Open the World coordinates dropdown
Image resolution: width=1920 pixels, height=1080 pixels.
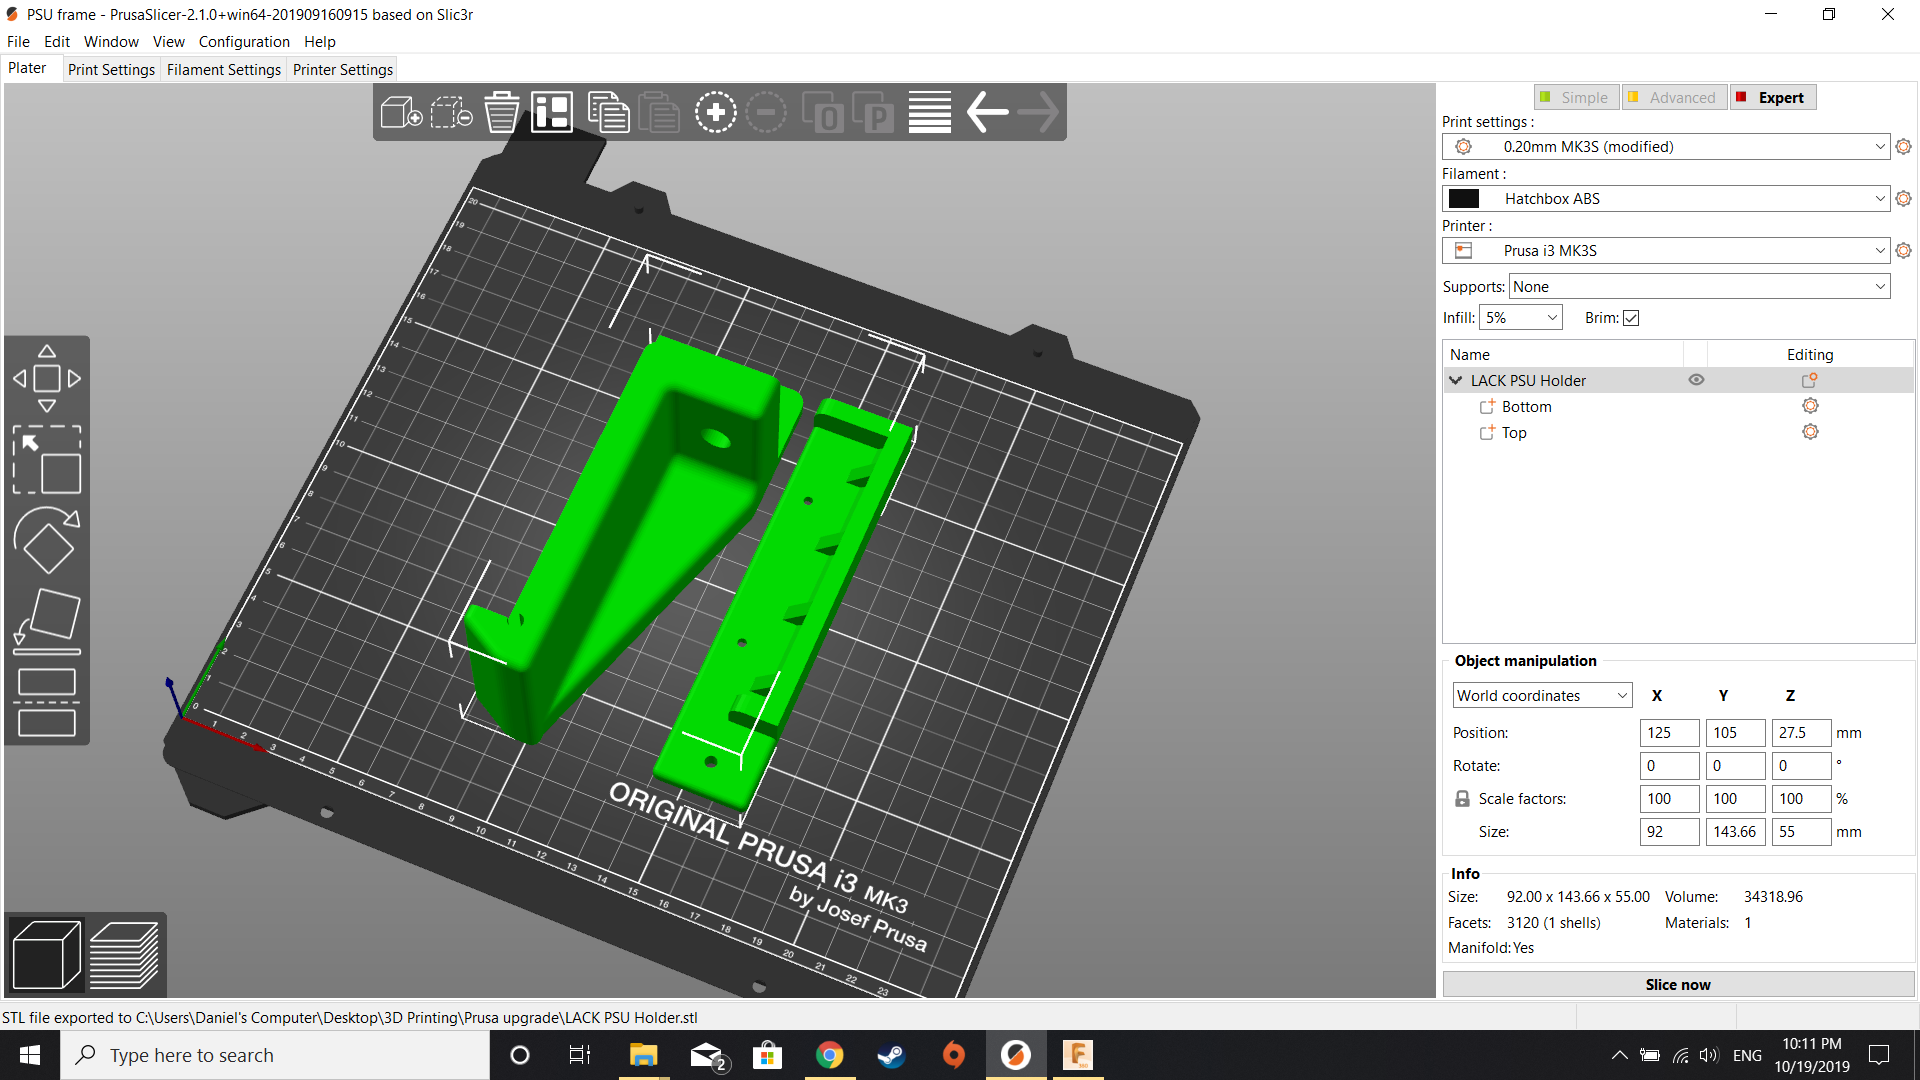click(x=1543, y=696)
